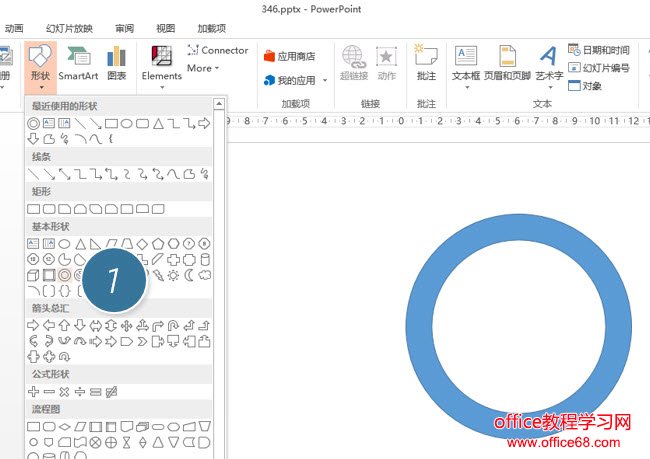Insert a chart using 图表 icon
Screen dimensions: 650x459
(117, 62)
